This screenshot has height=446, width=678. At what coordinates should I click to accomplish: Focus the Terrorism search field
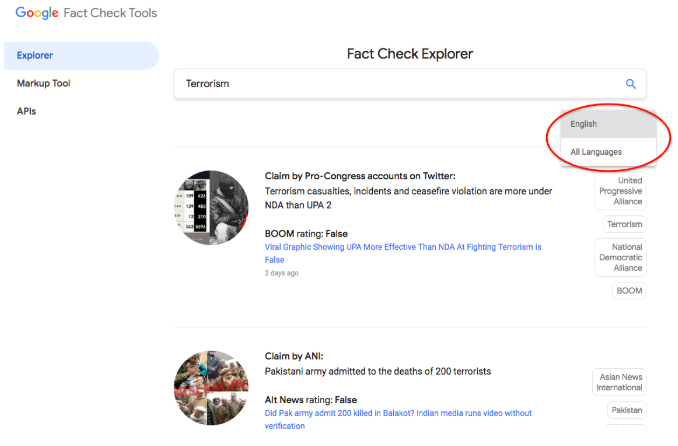tap(410, 83)
